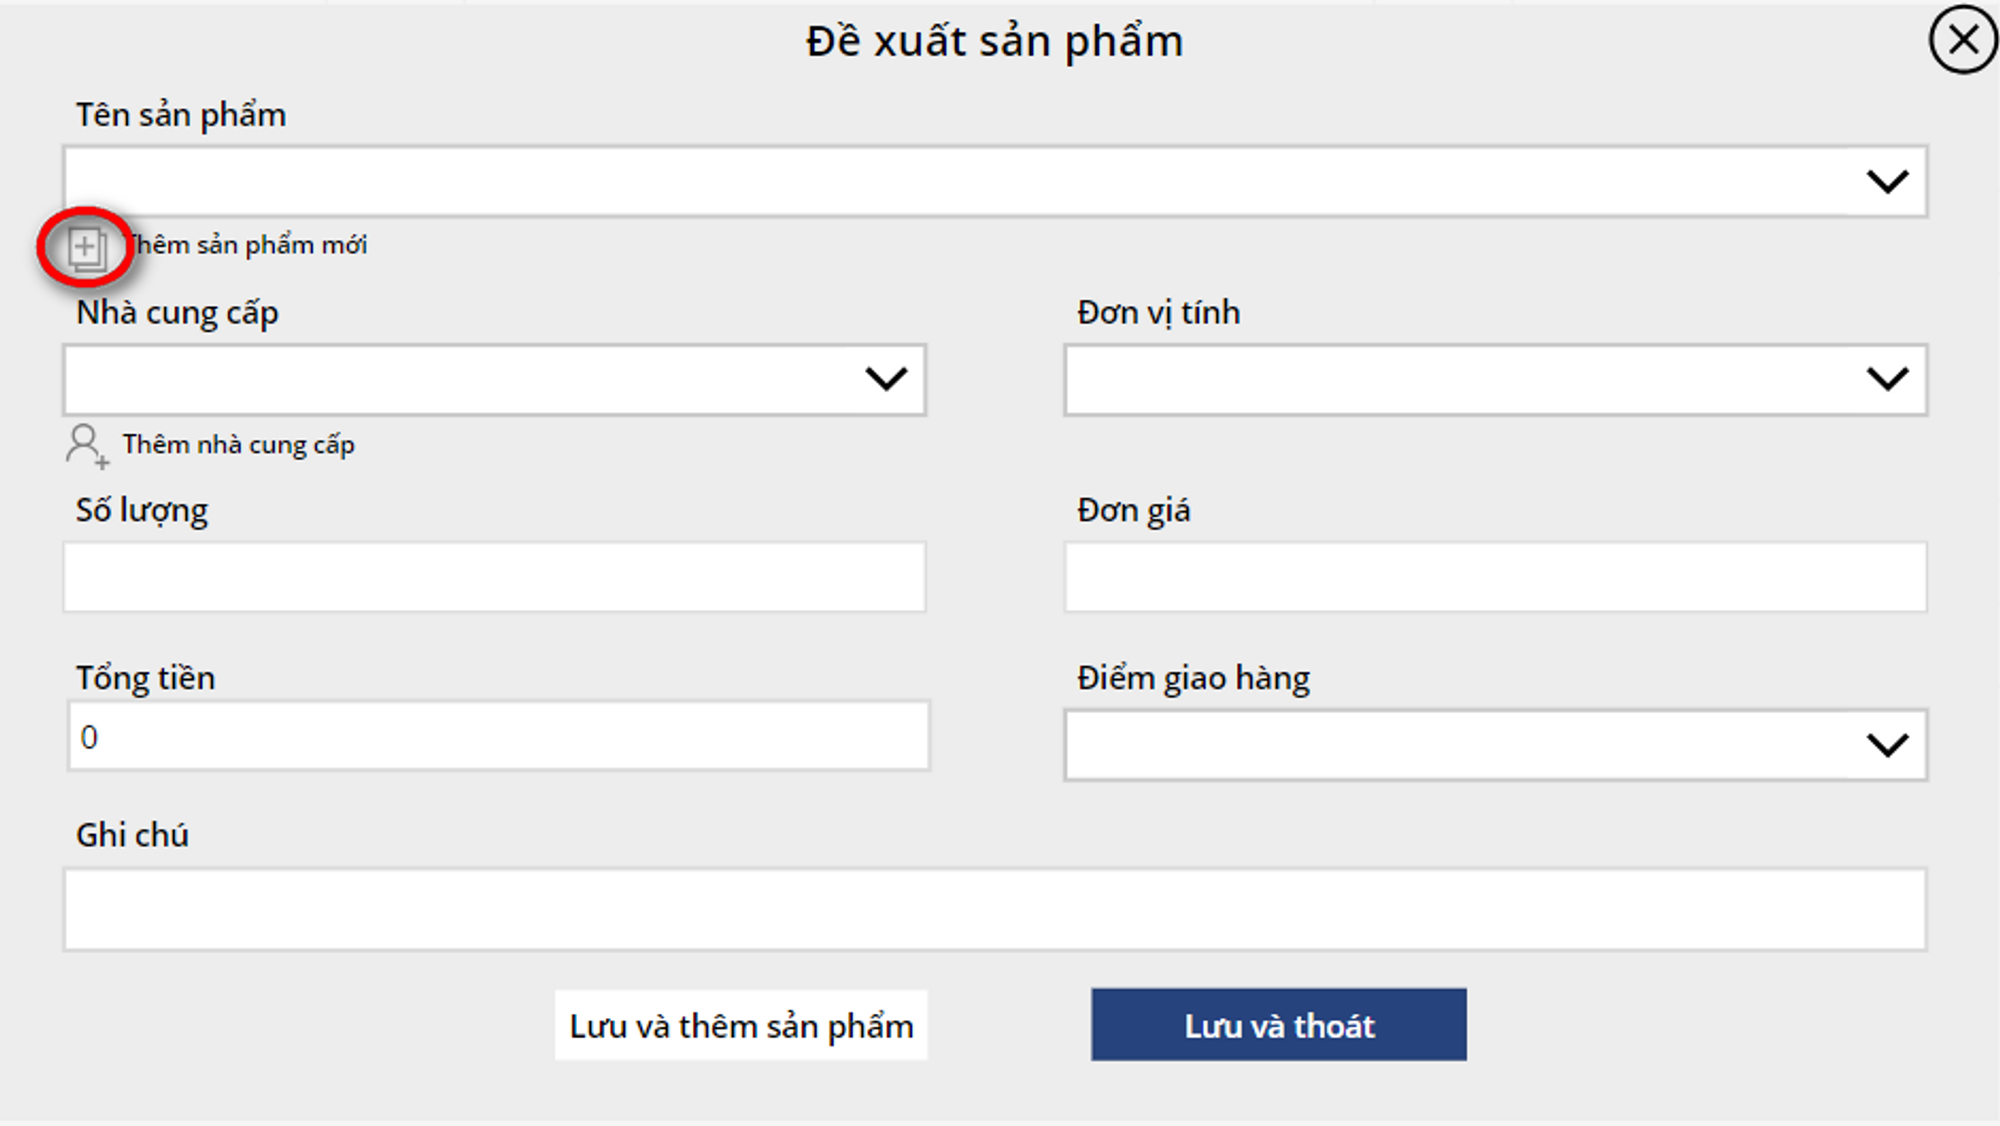The width and height of the screenshot is (2000, 1126).
Task: Click the Thêm nhà cung cấp link
Action: [238, 445]
